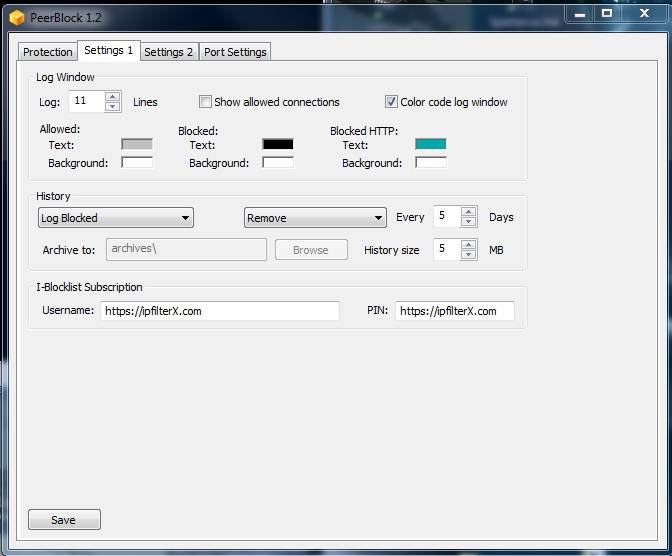
Task: Switch to the Protection tab
Action: (x=48, y=52)
